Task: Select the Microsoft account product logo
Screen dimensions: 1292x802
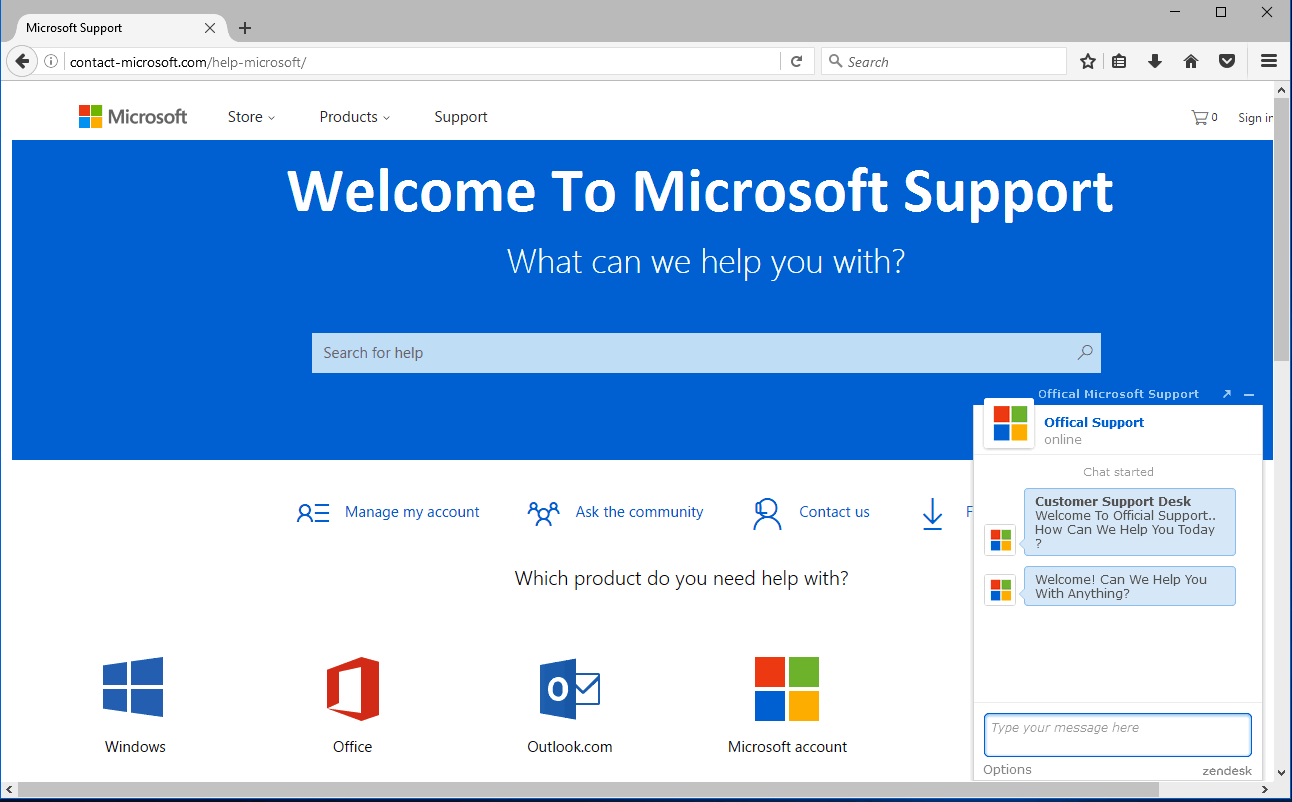Action: pyautogui.click(x=787, y=689)
